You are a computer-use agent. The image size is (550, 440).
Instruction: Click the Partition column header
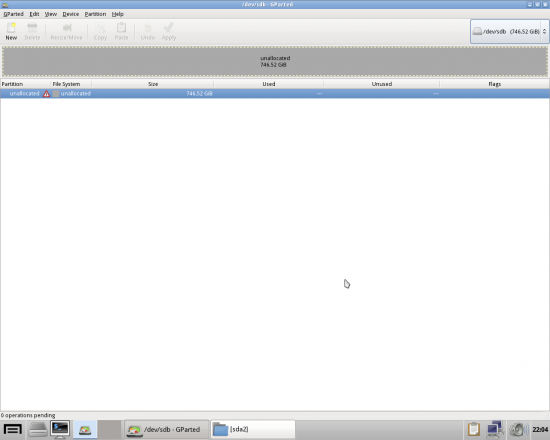(x=25, y=84)
